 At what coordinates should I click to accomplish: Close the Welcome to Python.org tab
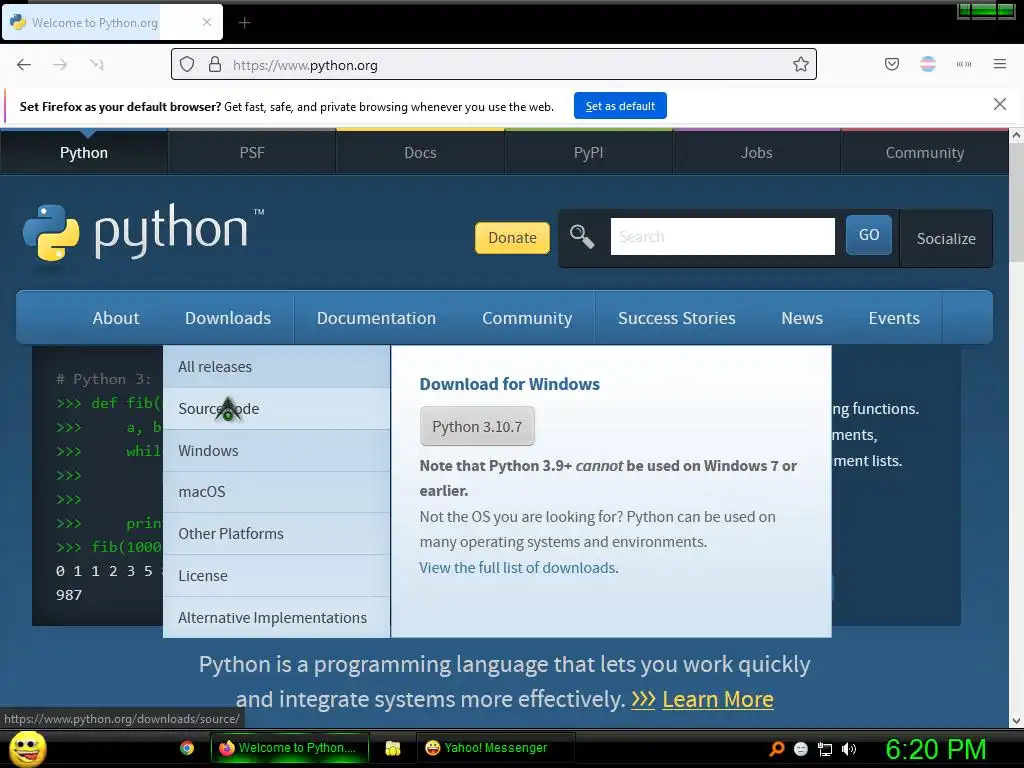click(x=206, y=22)
